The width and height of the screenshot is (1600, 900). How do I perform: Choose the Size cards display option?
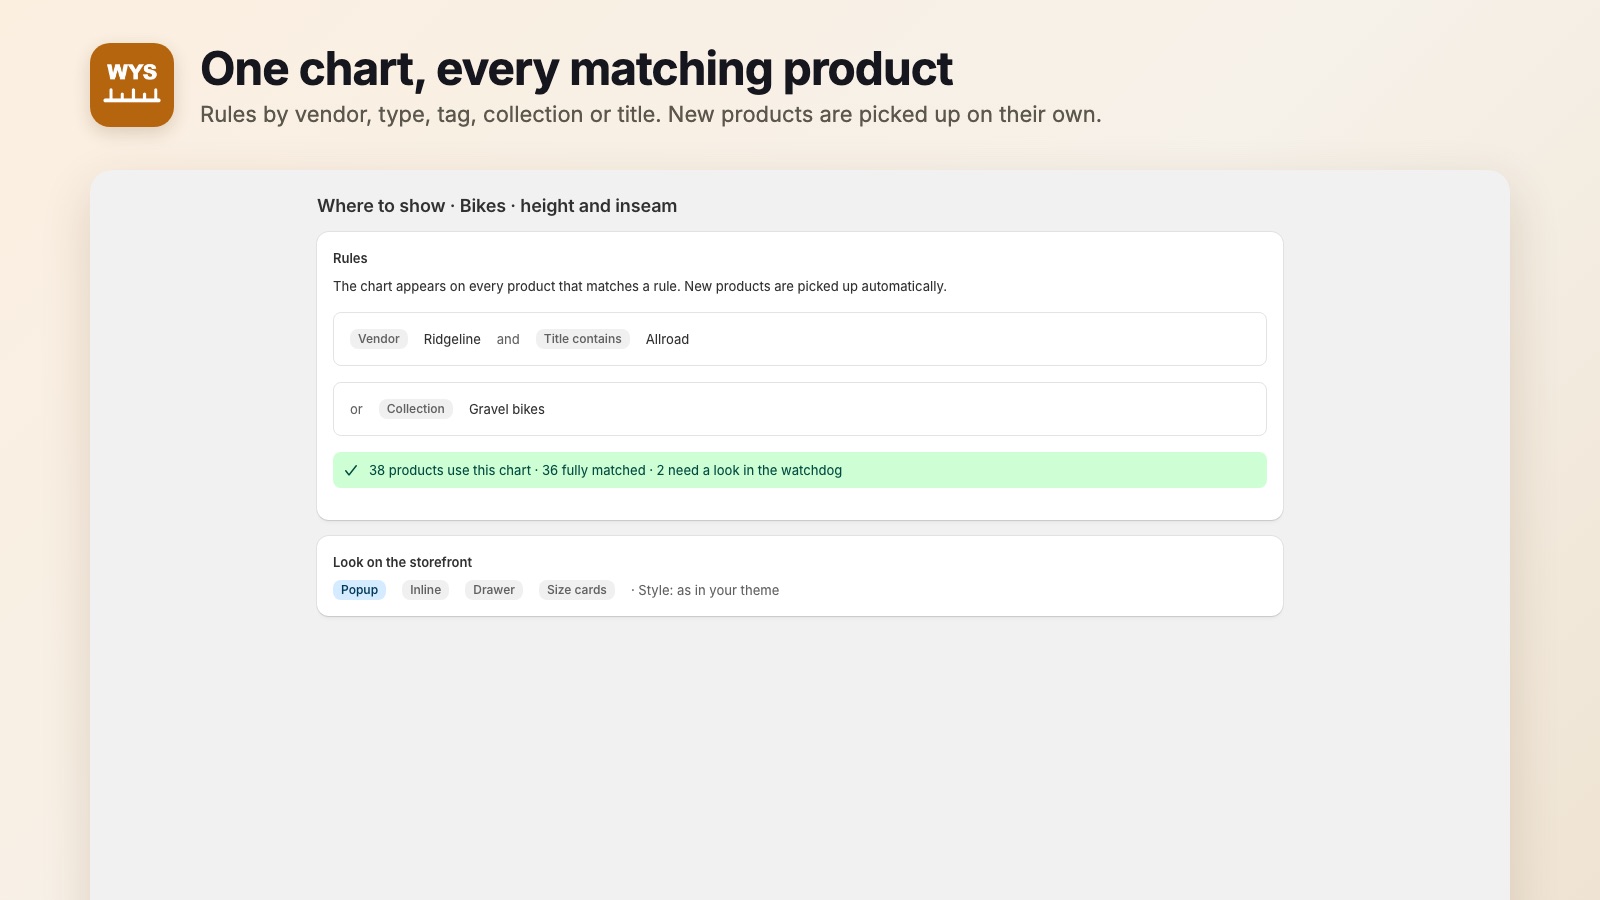click(x=577, y=590)
